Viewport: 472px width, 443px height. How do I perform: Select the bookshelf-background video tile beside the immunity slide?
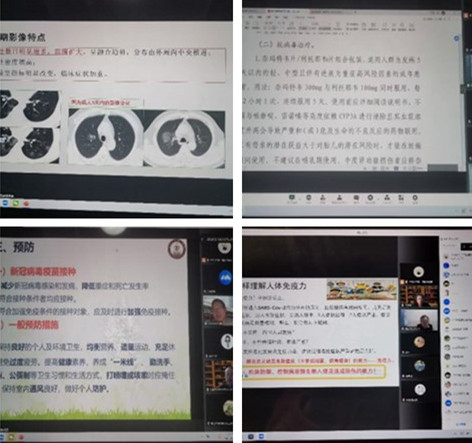[419, 295]
